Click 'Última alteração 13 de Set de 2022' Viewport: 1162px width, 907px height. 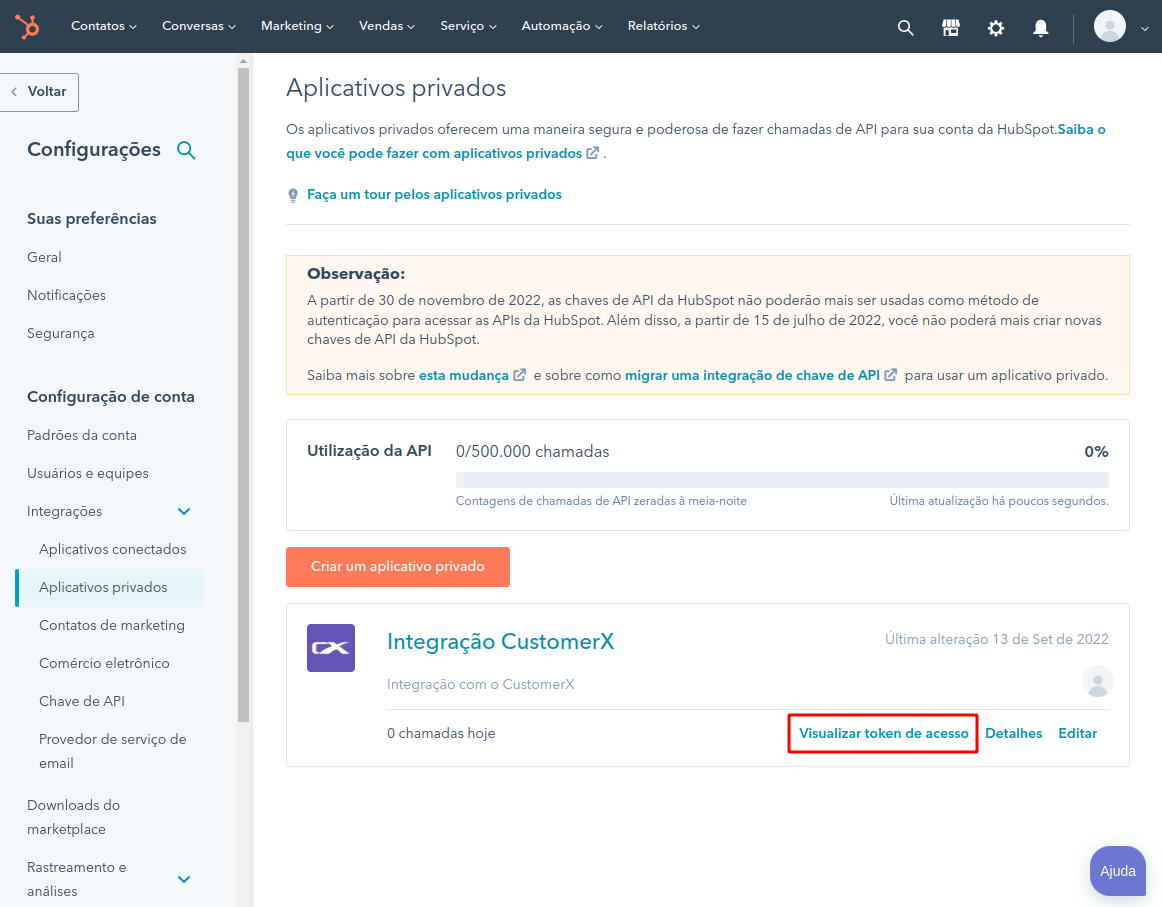pos(997,639)
